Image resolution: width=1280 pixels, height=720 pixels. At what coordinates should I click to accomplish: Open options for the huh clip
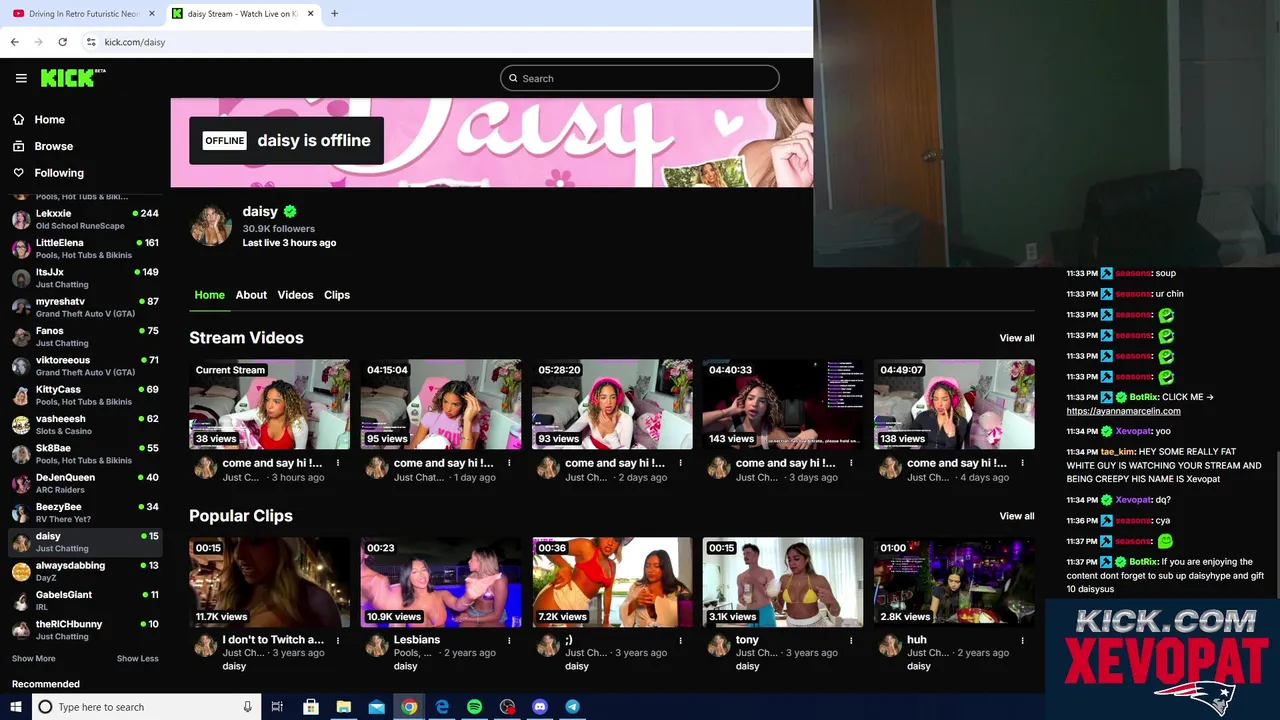pos(1022,640)
